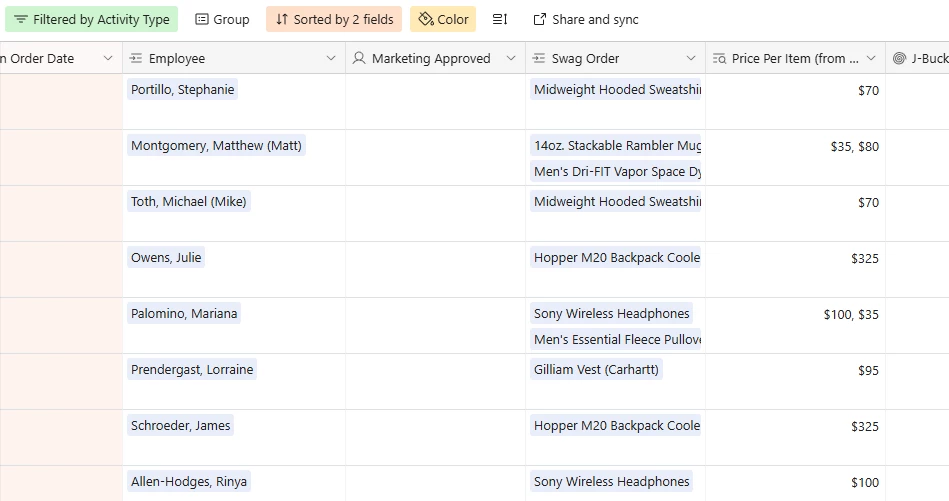Select the $35, $80 price cell
Viewport: 949px width, 501px height.
[x=795, y=157]
